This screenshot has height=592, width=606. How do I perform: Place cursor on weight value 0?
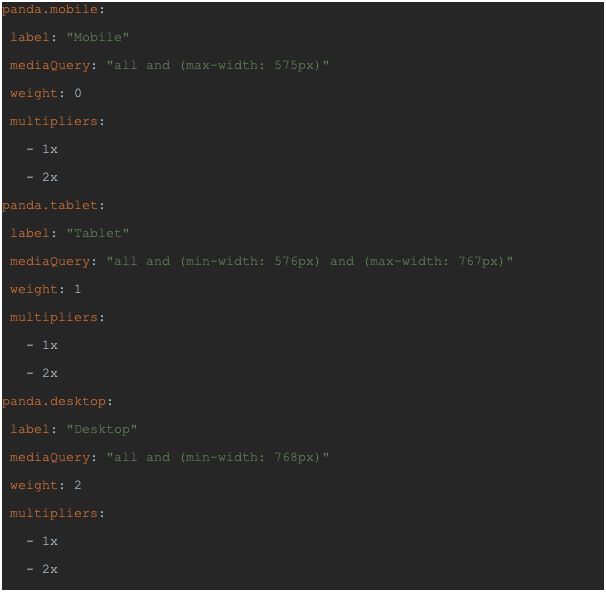click(78, 93)
